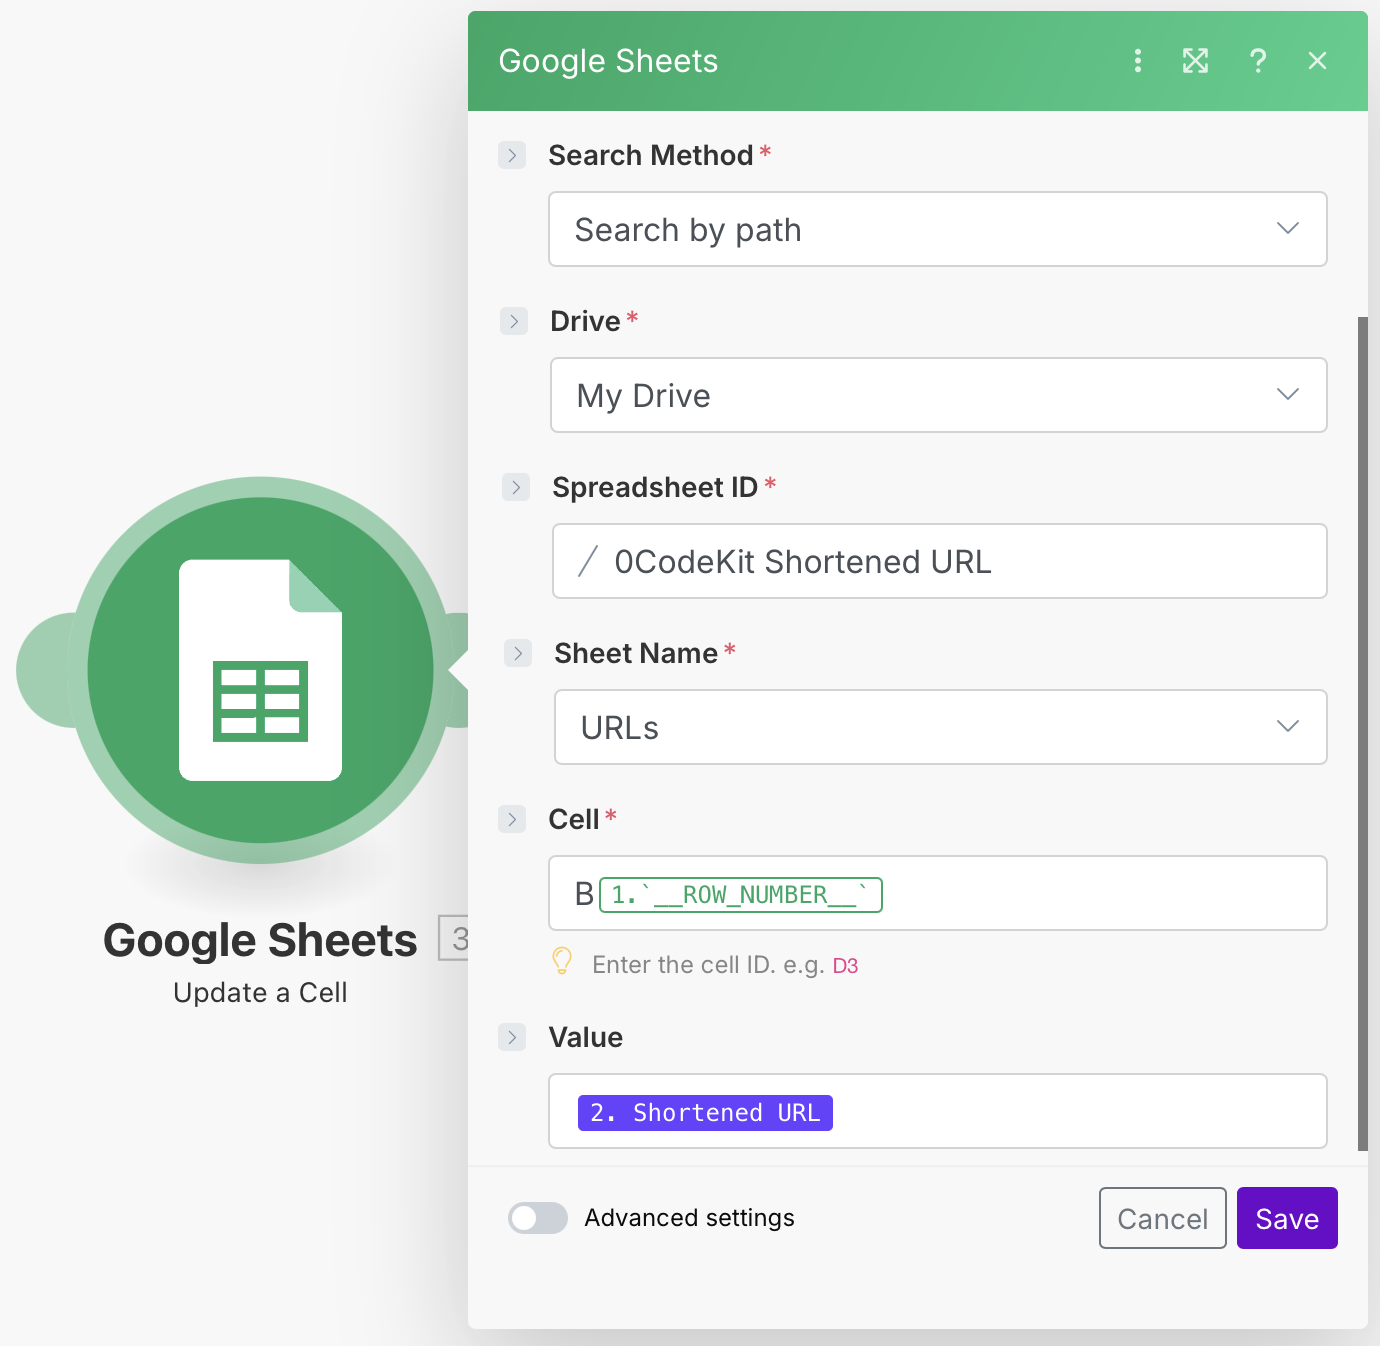Click the Google Sheets dialog title
This screenshot has height=1346, width=1380.
608,61
